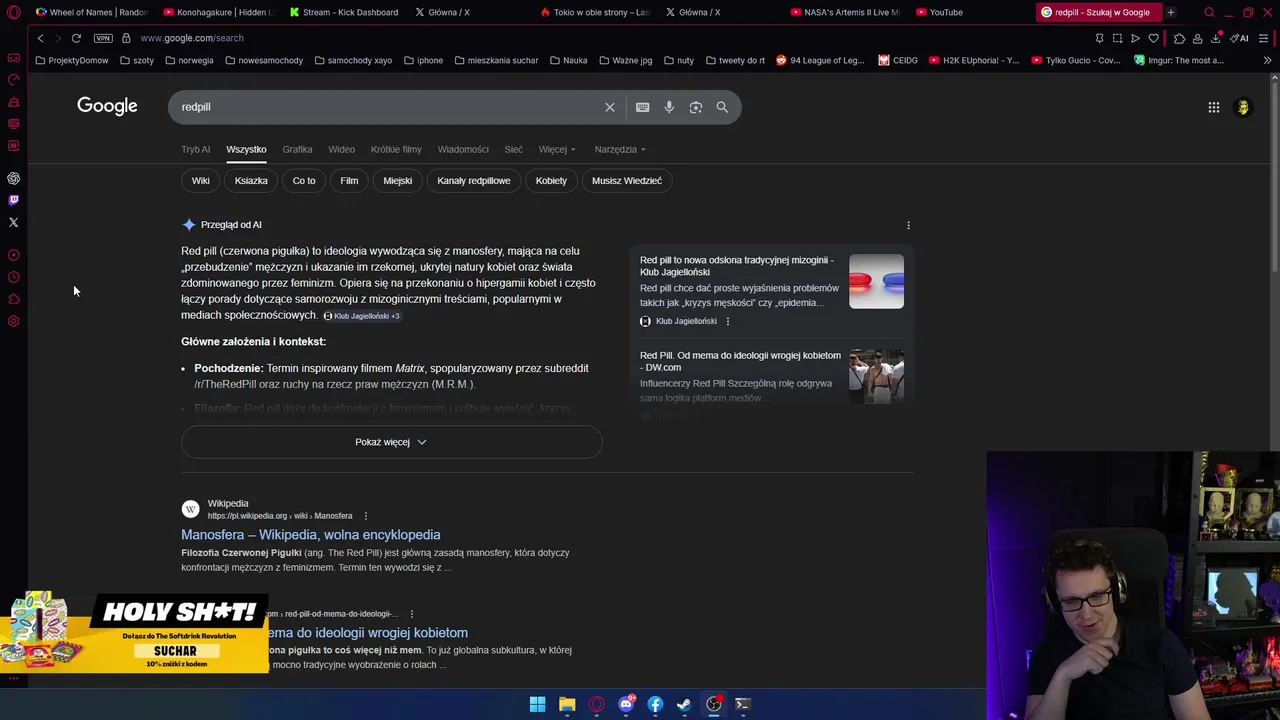Screen dimensions: 1280x720
Task: Switch to Grafika results tab
Action: coord(297,149)
